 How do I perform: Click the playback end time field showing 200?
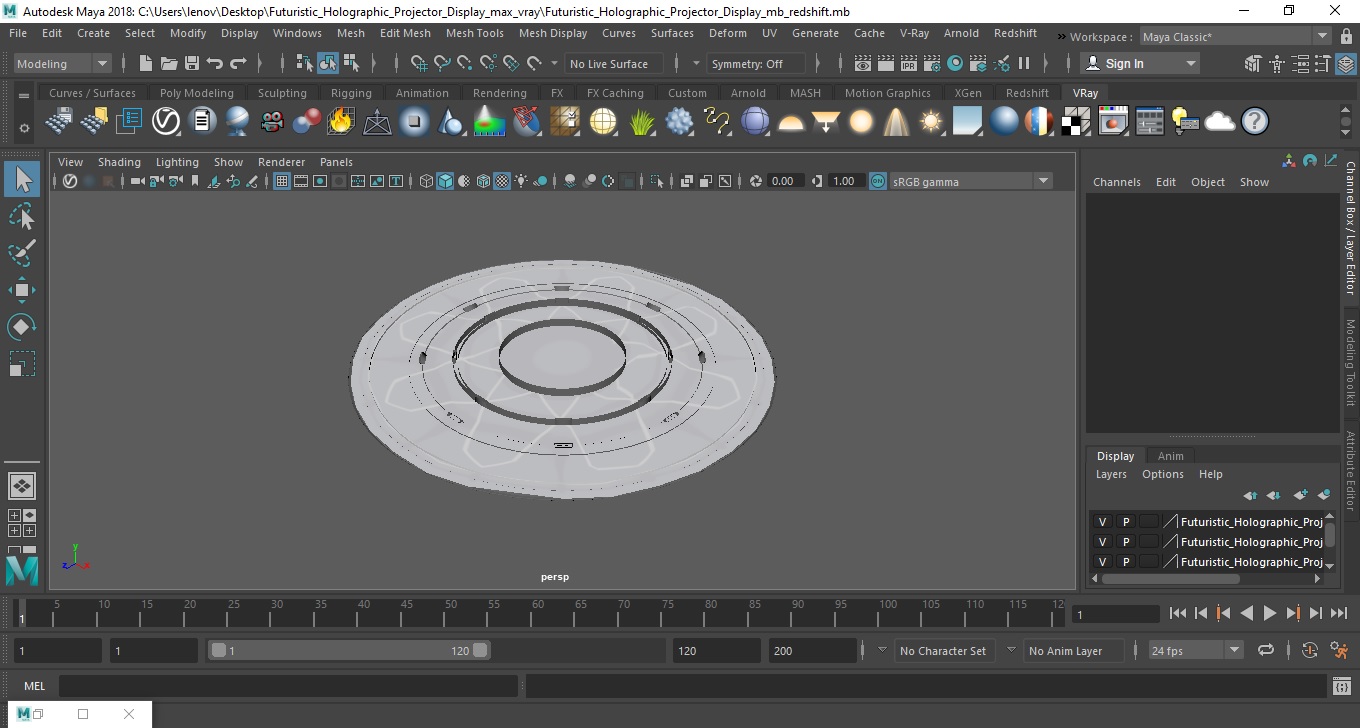pyautogui.click(x=813, y=650)
